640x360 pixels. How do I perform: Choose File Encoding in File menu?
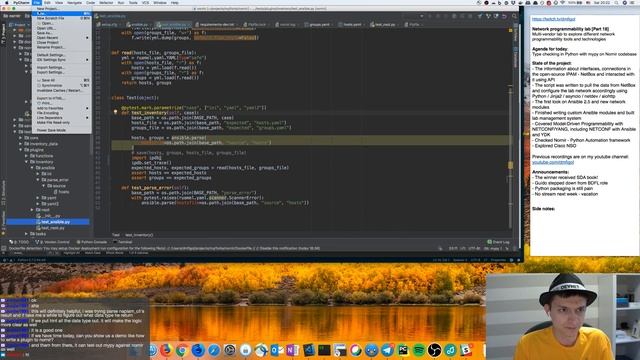[62, 113]
